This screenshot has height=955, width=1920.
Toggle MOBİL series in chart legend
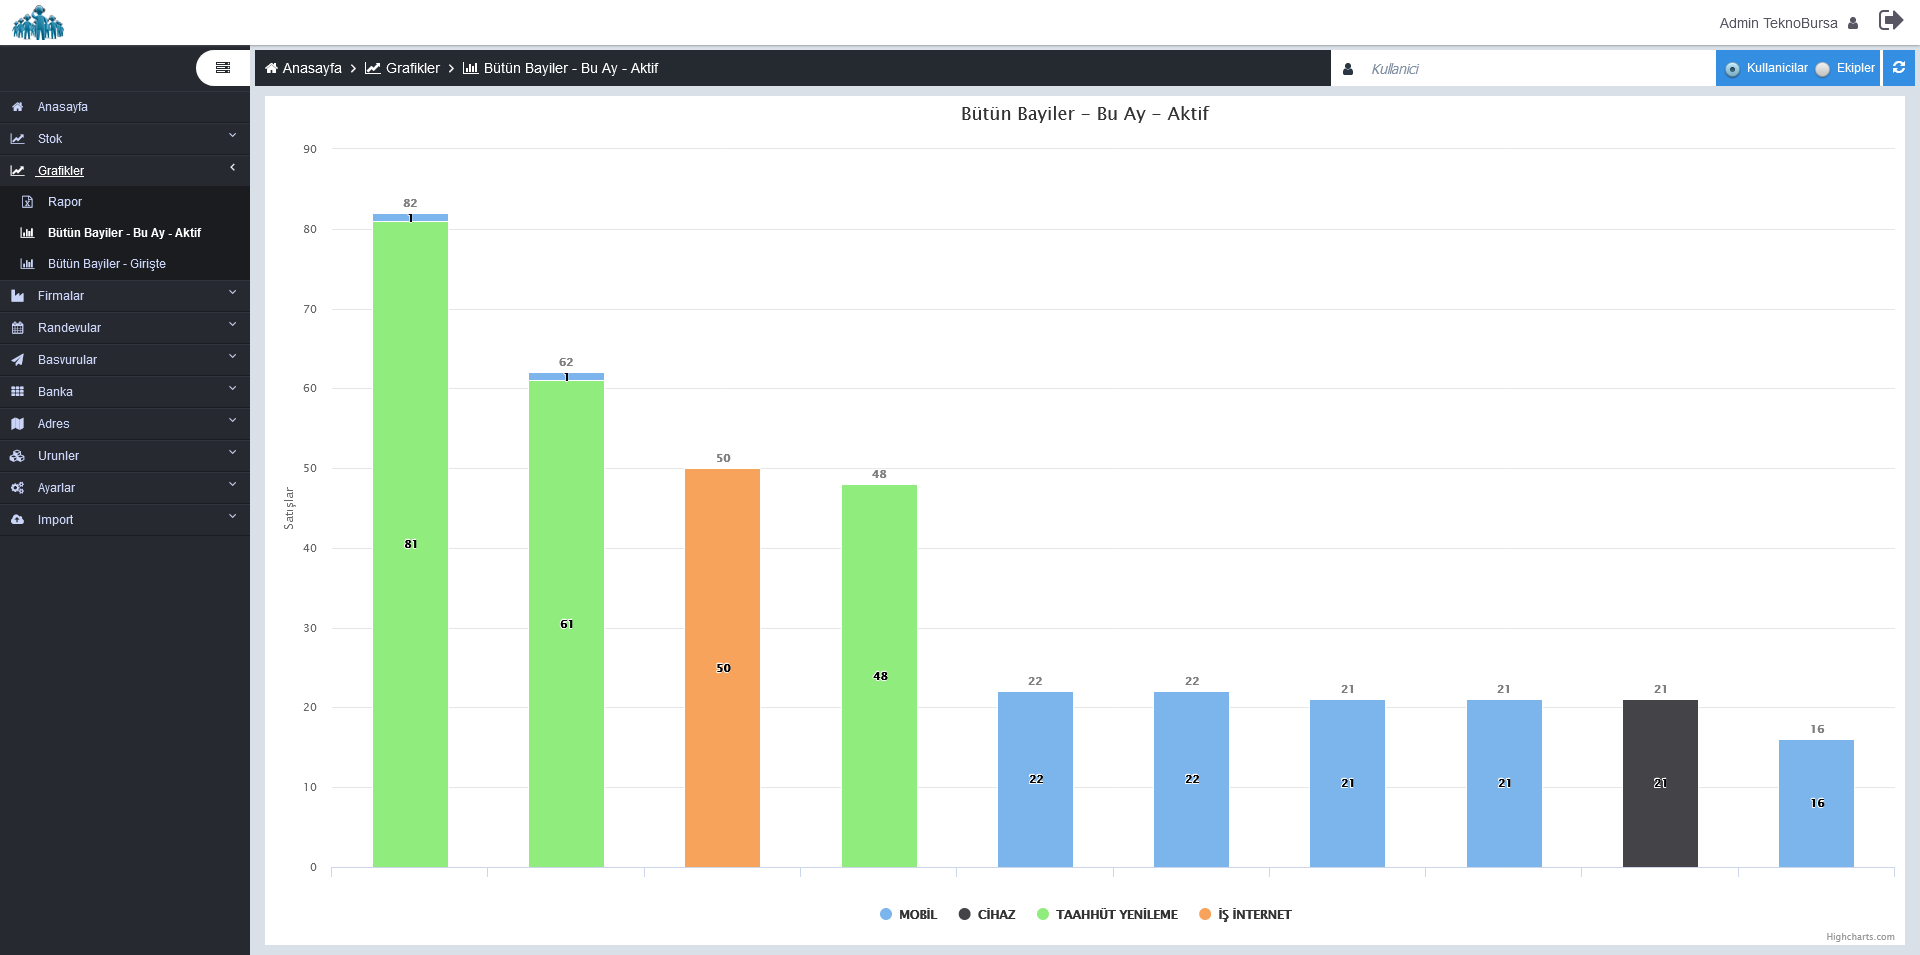[x=908, y=914]
